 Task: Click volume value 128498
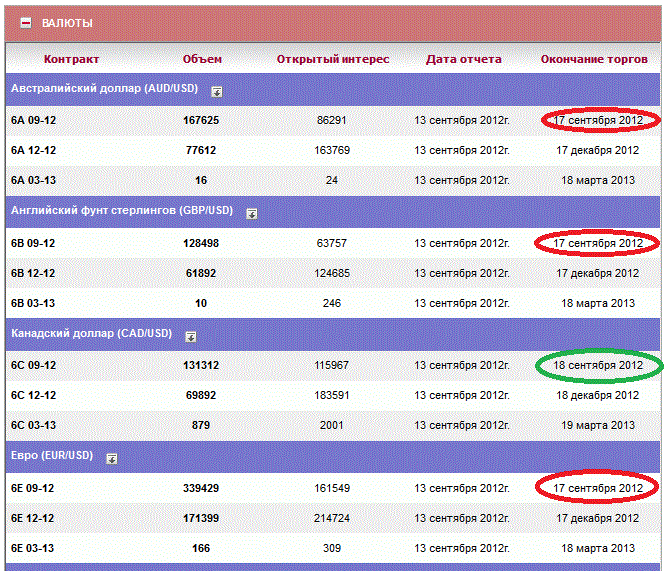(x=201, y=243)
